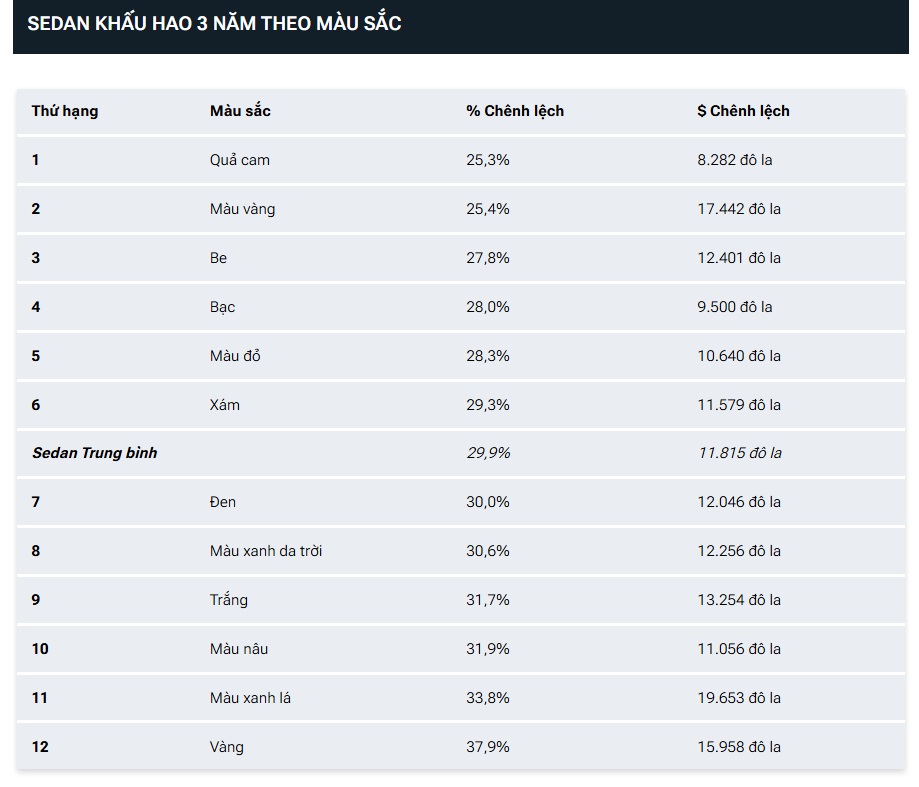This screenshot has height=787, width=919.
Task: Select the '% Chênh lệch' column header
Action: click(515, 111)
